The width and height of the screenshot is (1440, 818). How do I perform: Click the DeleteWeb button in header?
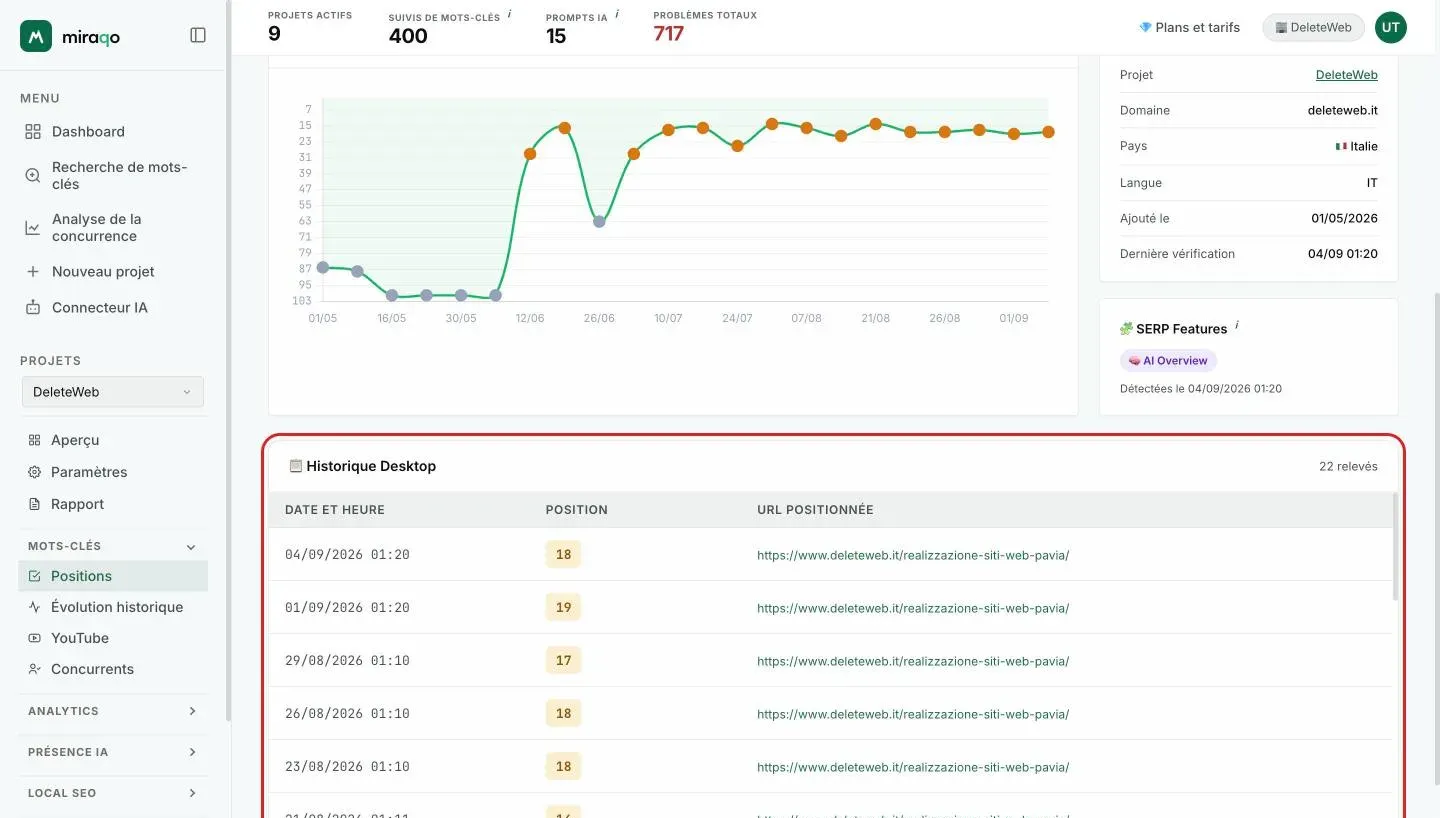click(x=1314, y=28)
